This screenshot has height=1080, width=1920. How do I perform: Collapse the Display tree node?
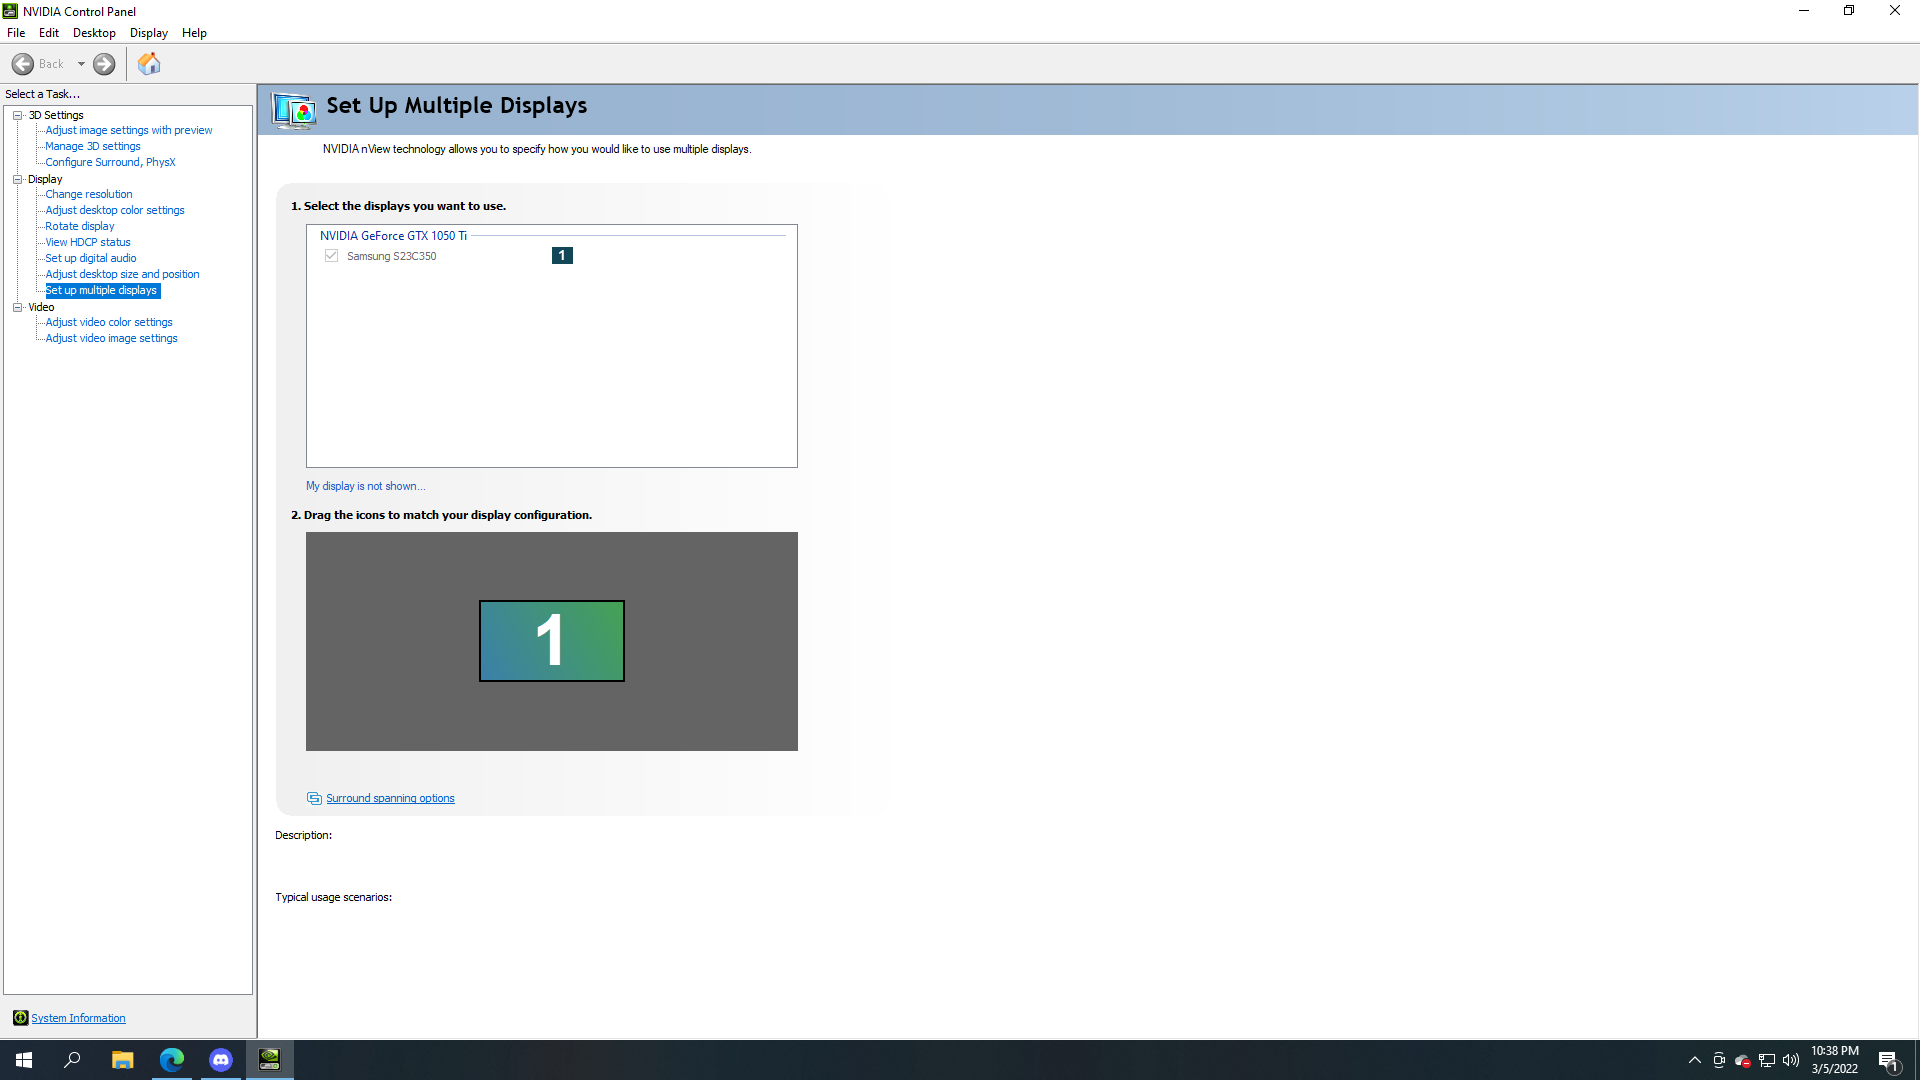(x=17, y=179)
